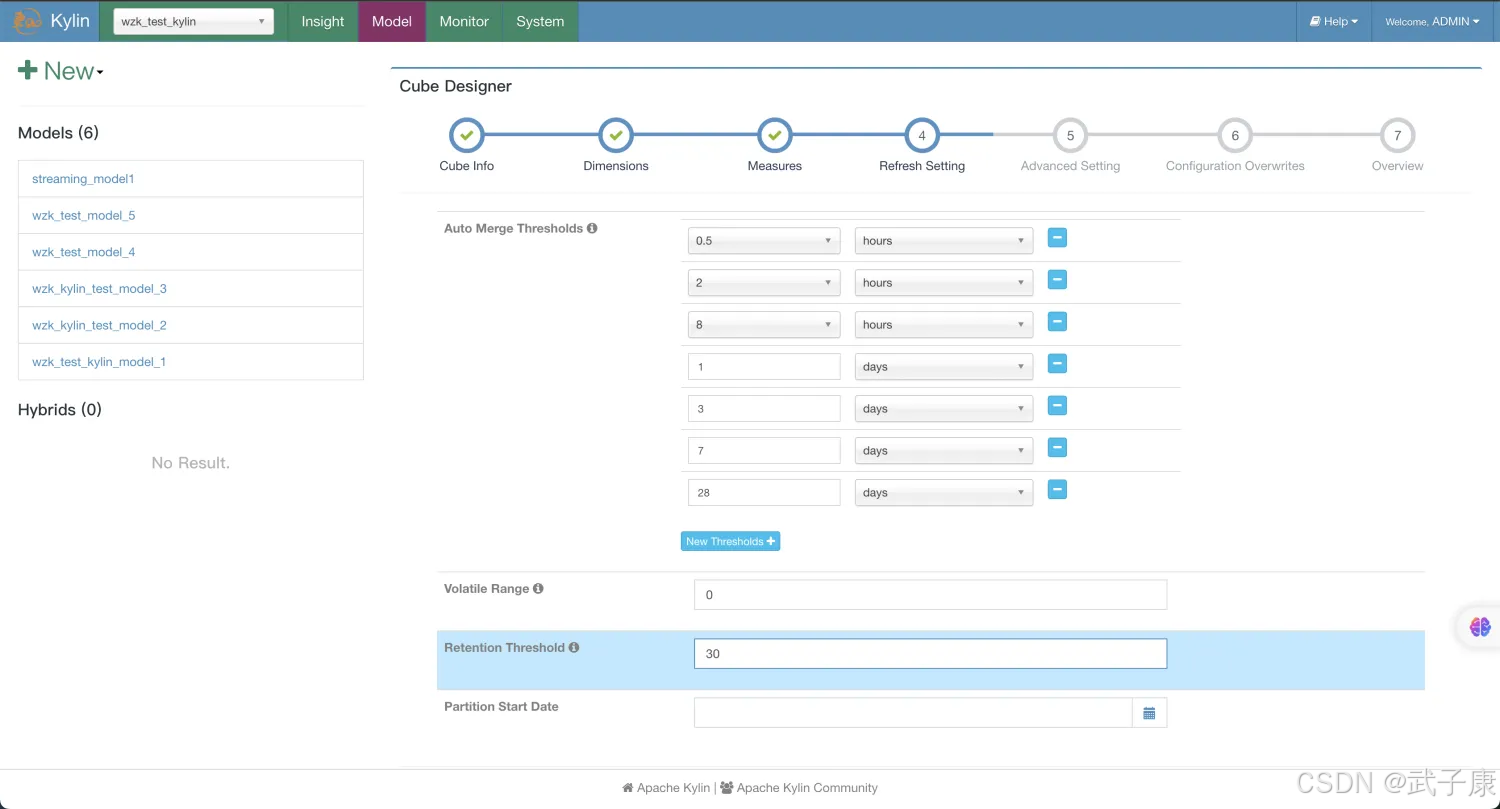This screenshot has width=1500, height=809.
Task: Select step 4 Refresh Setting circle
Action: [922, 135]
